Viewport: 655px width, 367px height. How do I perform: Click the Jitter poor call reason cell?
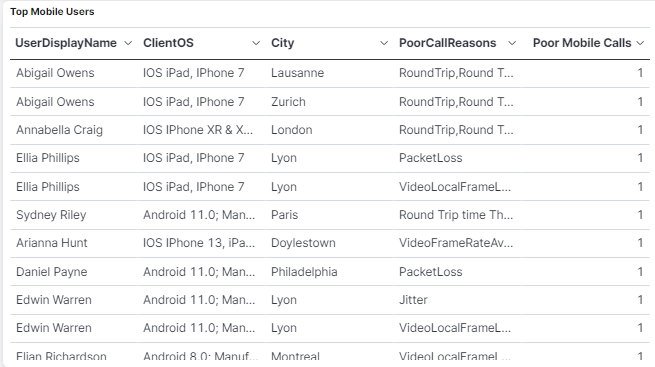(413, 300)
